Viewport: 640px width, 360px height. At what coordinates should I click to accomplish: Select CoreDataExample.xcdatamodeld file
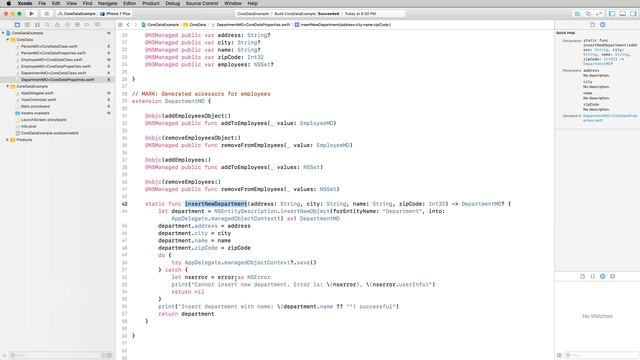coord(50,133)
